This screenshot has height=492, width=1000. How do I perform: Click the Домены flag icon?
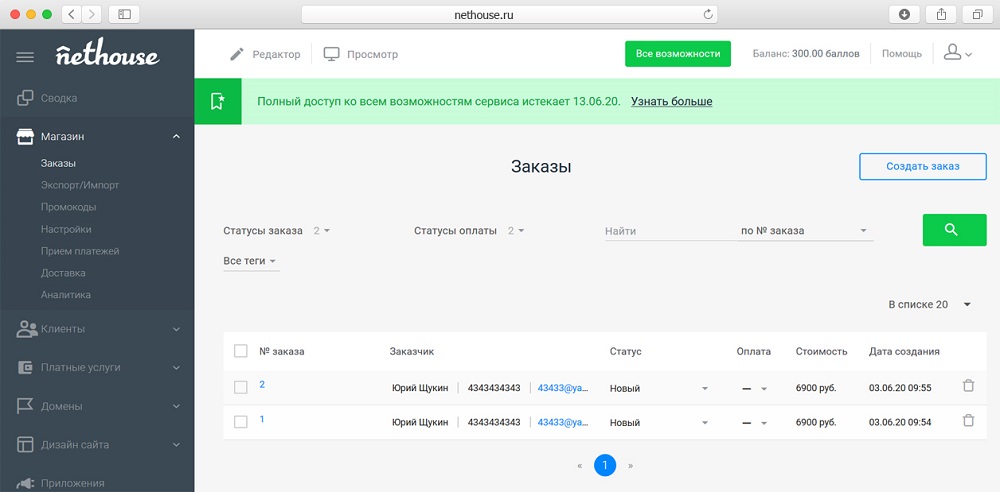coord(25,406)
